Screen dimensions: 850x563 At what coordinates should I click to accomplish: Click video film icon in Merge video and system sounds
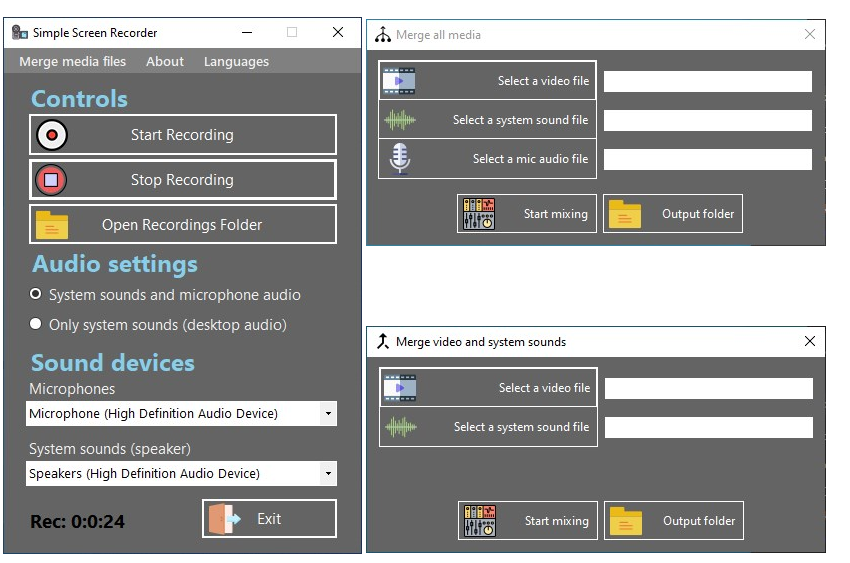pos(400,388)
